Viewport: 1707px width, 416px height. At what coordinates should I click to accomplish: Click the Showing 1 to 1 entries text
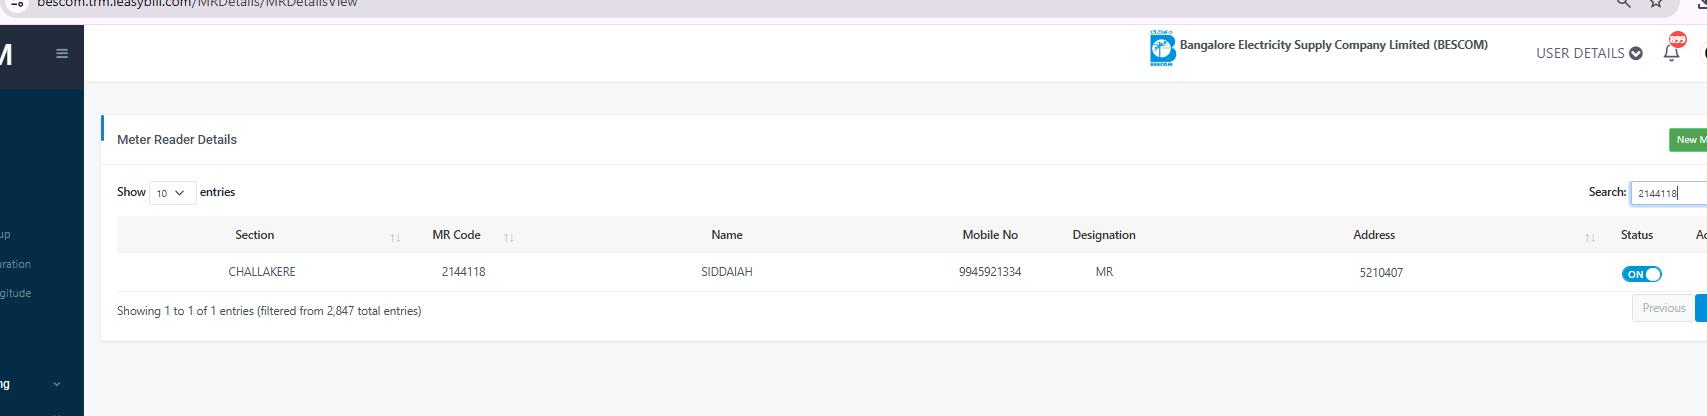click(269, 311)
